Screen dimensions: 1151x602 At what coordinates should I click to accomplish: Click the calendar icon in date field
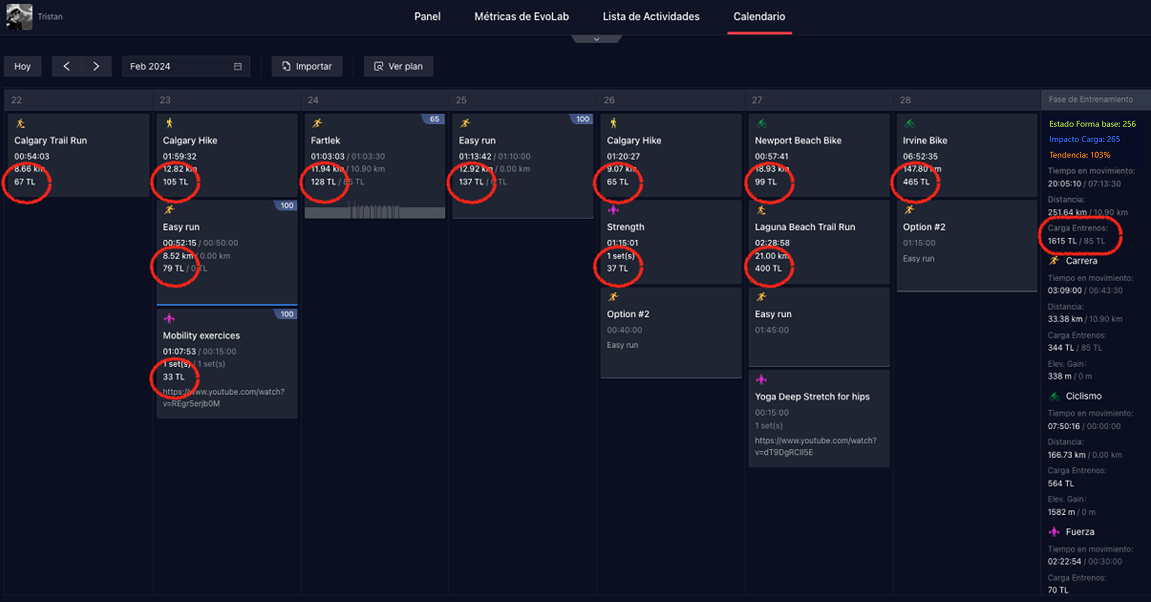coord(238,66)
